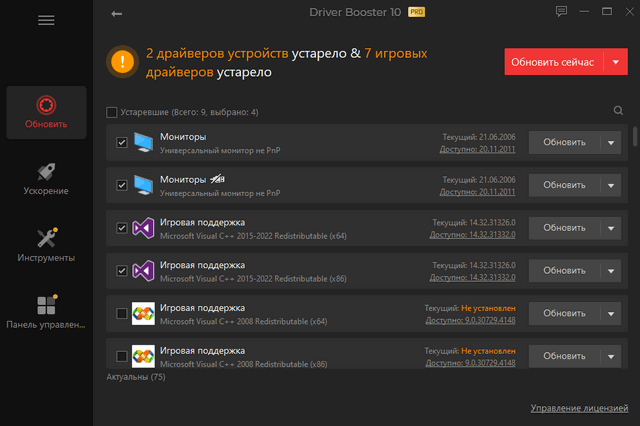
Task: Click the Visual Studio icon for C++ 2015-2022 (x64)
Action: (143, 227)
